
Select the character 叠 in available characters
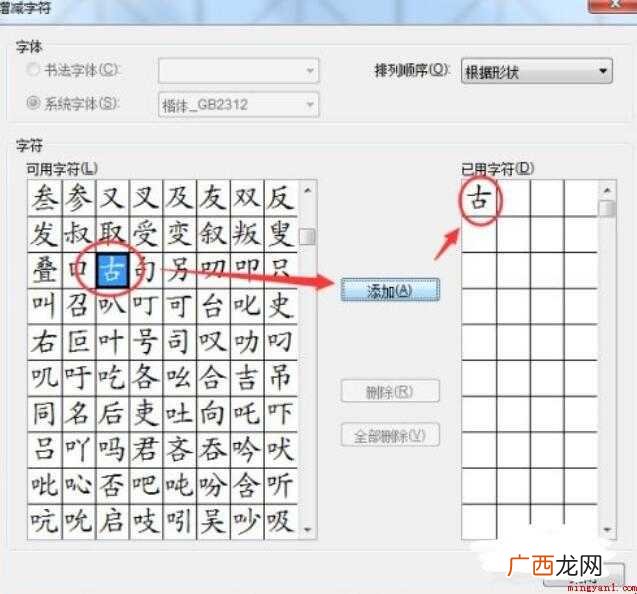(45, 270)
